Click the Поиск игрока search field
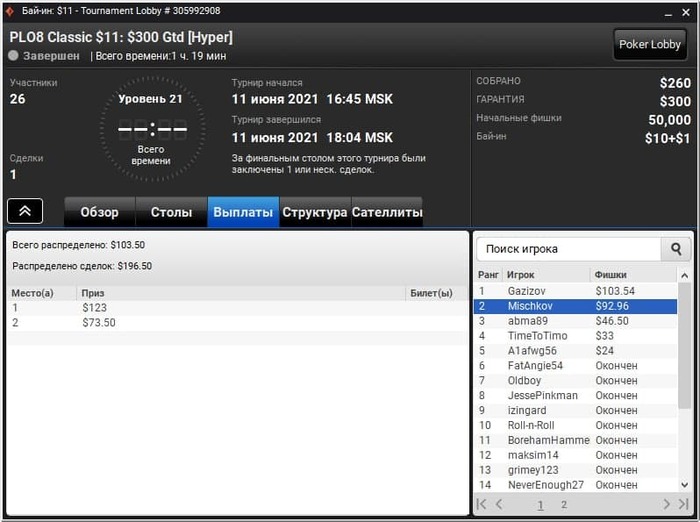This screenshot has width=700, height=522. 569,249
